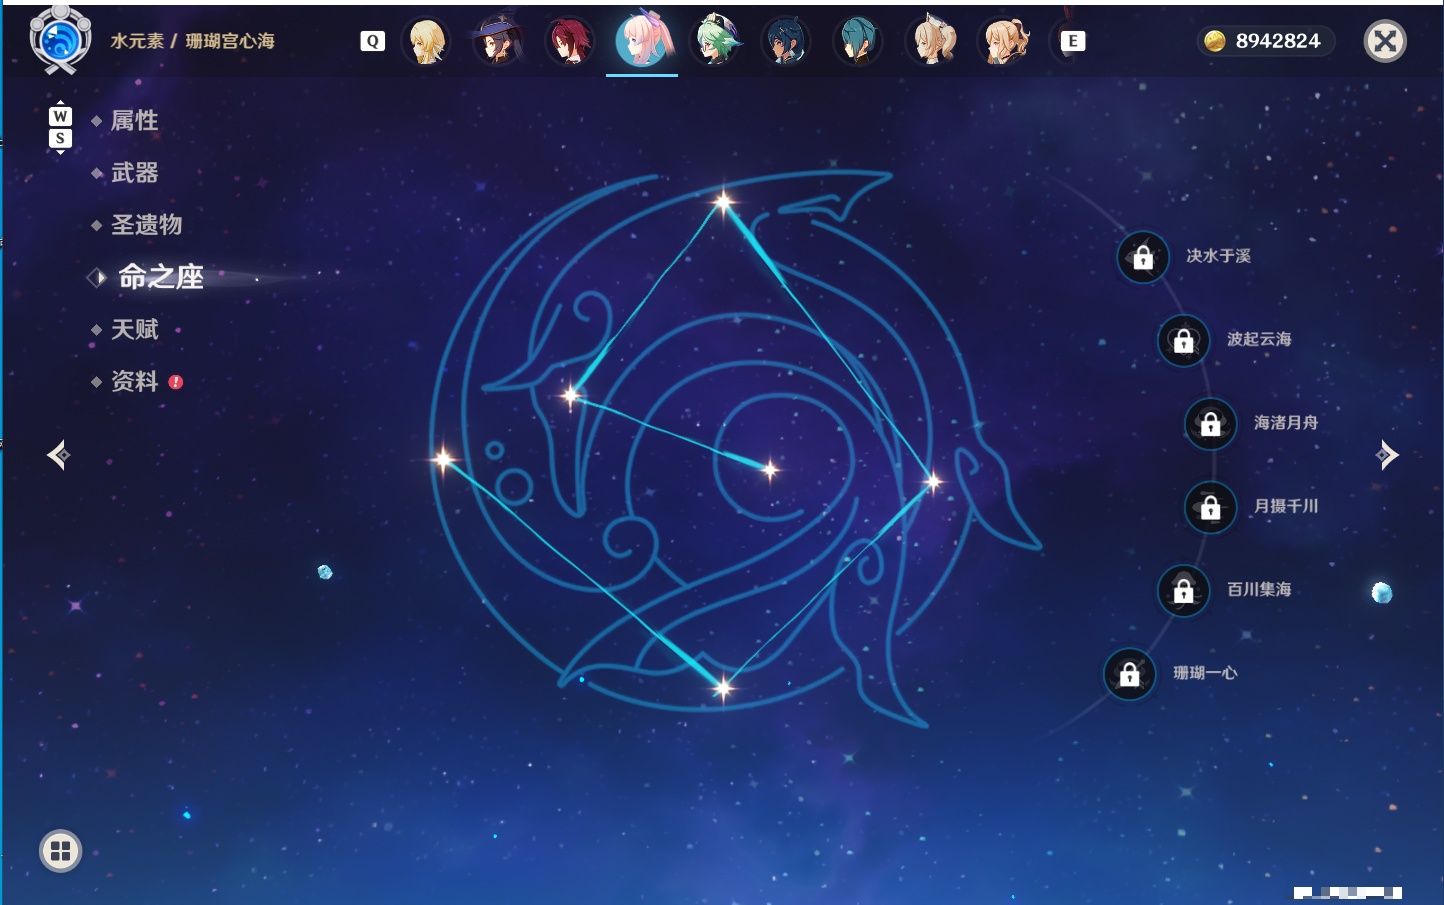Click the star at the spiral's center
This screenshot has height=905, width=1444.
(x=770, y=469)
